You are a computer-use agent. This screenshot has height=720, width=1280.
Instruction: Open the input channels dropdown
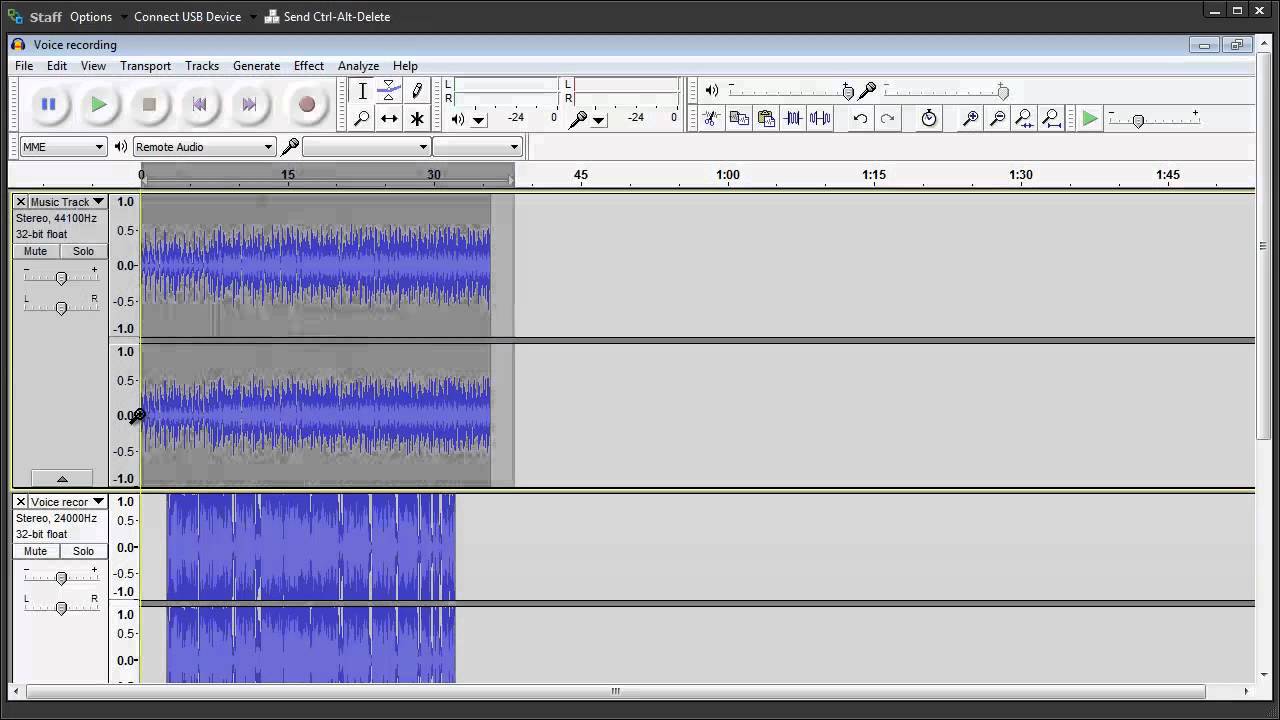[477, 147]
